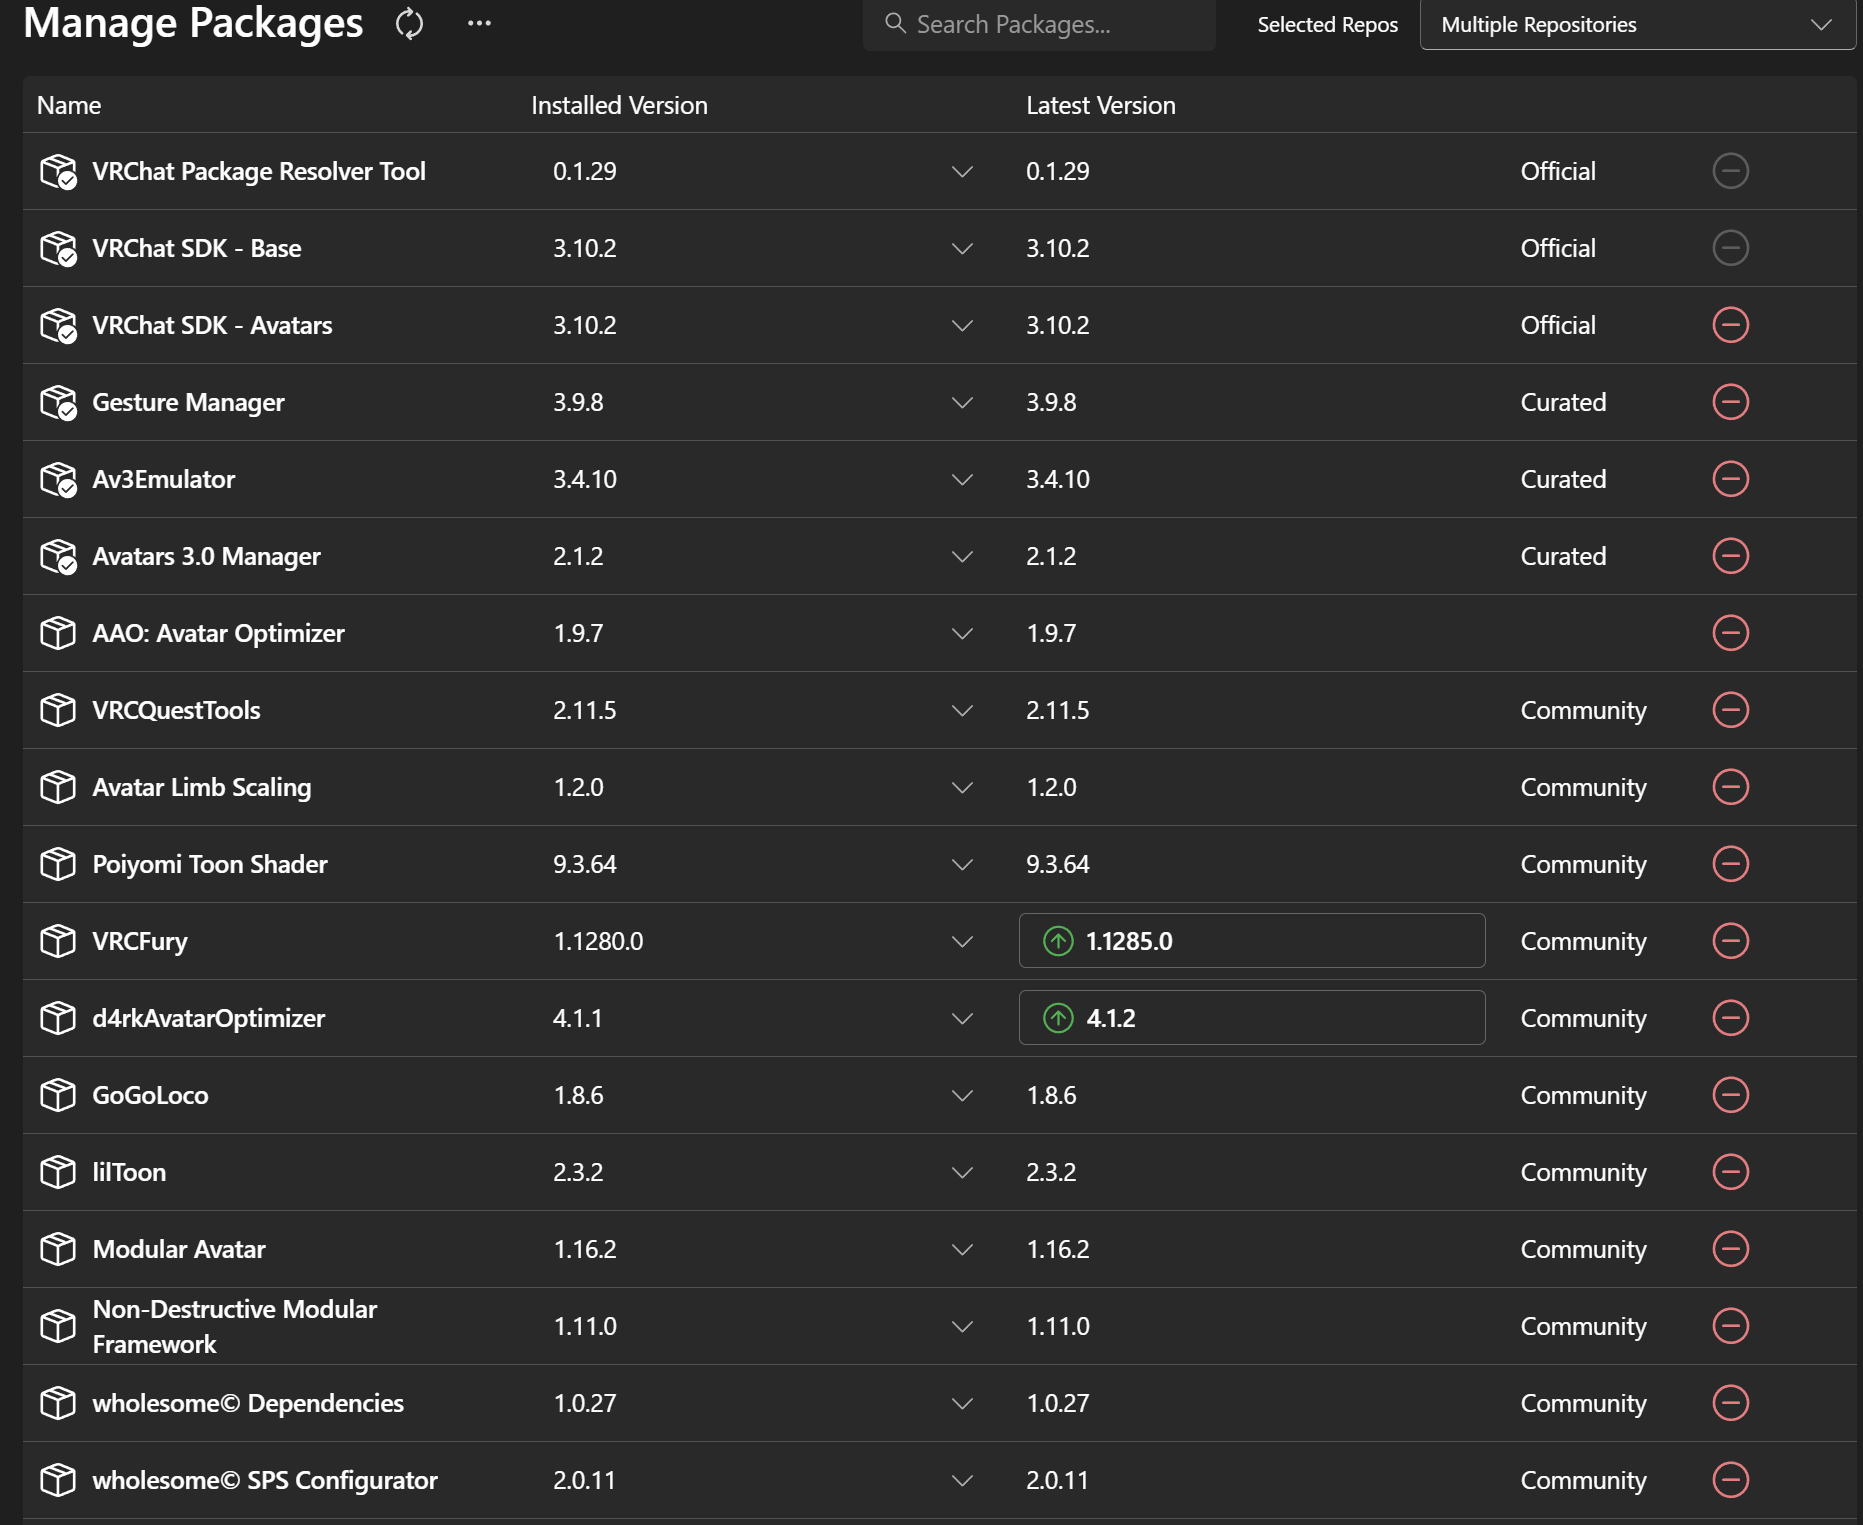Upgrade VRCFury to version 1.1285.0
1863x1525 pixels.
pyautogui.click(x=1251, y=941)
